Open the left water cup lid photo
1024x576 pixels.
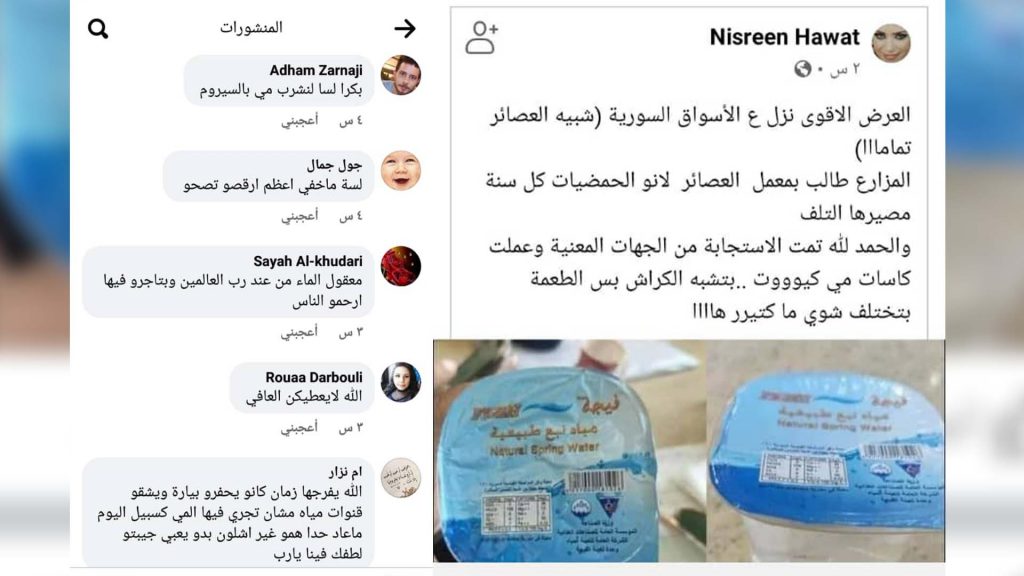pos(570,451)
